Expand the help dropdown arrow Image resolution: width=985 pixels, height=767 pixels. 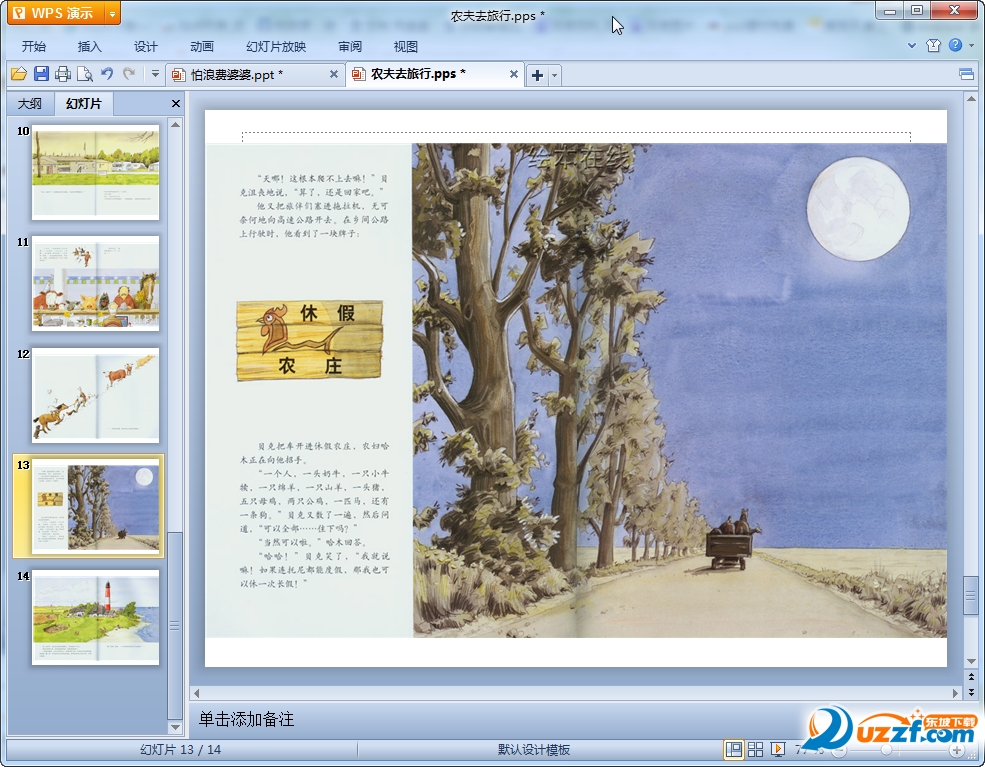tap(971, 45)
